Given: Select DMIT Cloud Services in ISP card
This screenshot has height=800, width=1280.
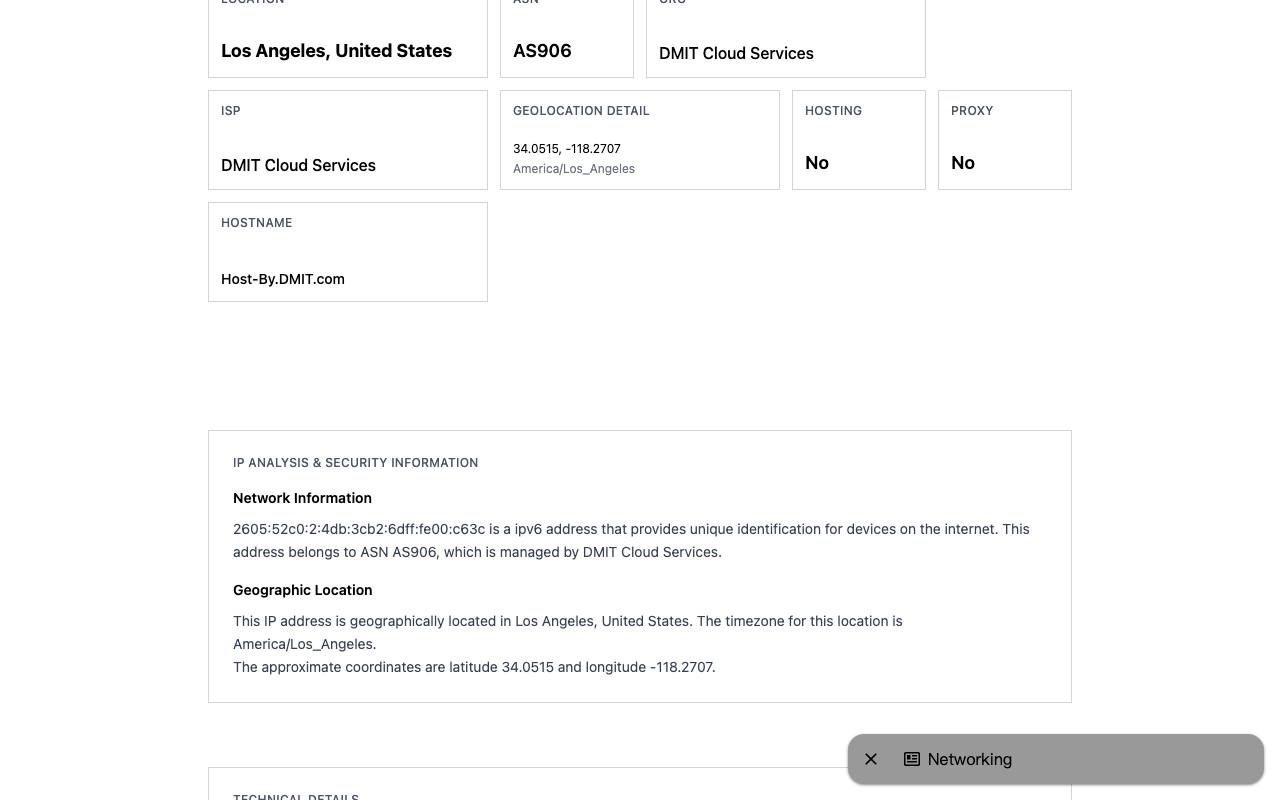Looking at the screenshot, I should [x=298, y=165].
